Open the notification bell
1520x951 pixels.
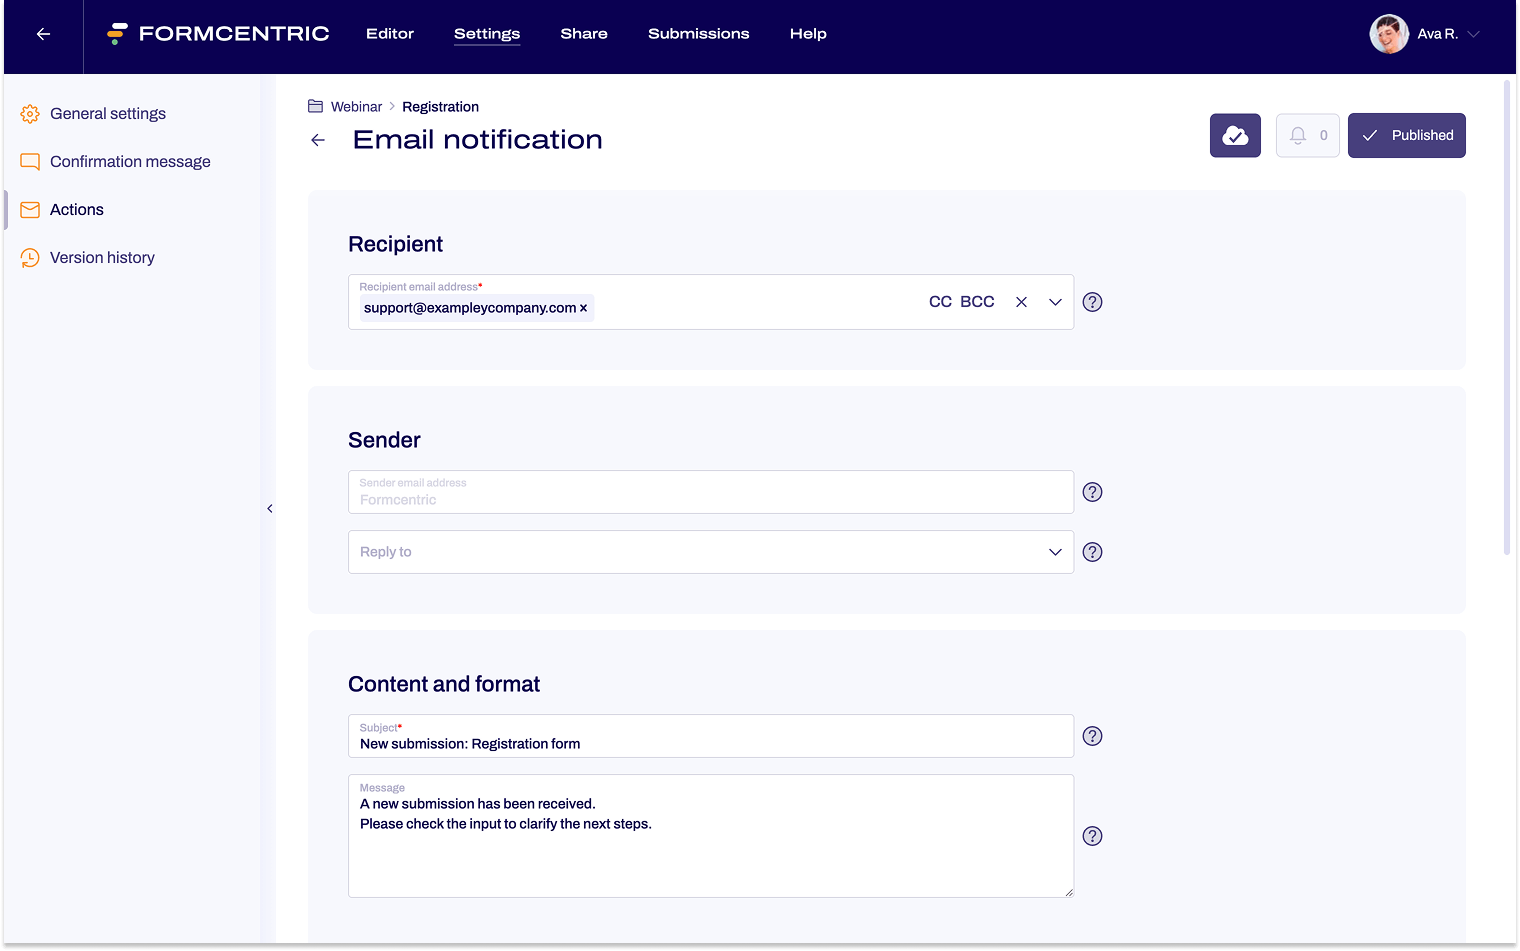point(1307,135)
